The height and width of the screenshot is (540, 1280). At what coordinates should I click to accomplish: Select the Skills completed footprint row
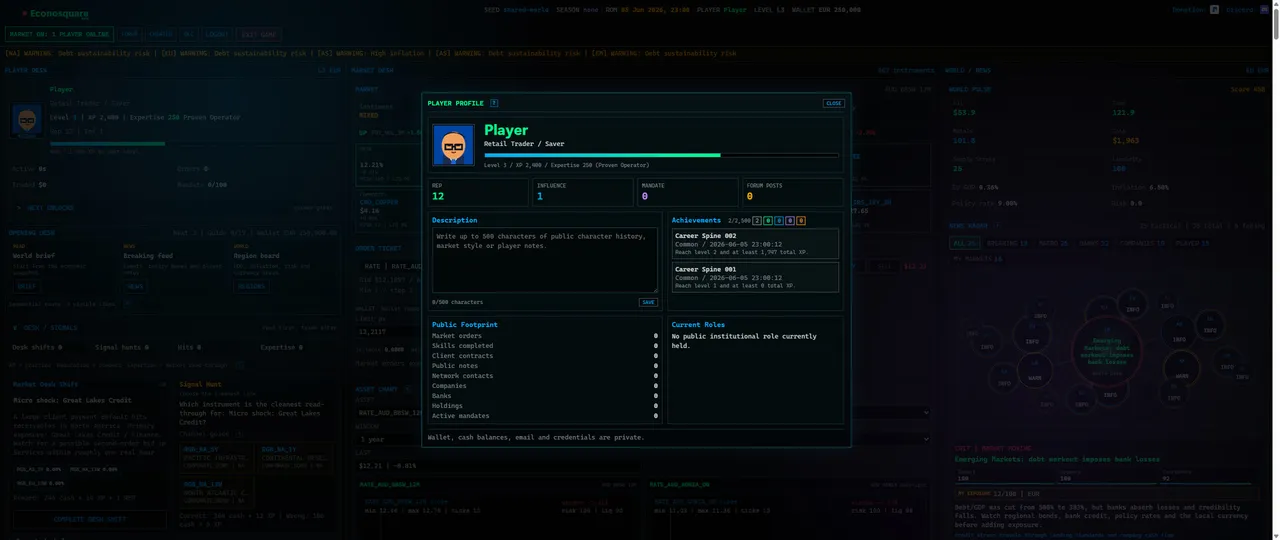tap(545, 346)
